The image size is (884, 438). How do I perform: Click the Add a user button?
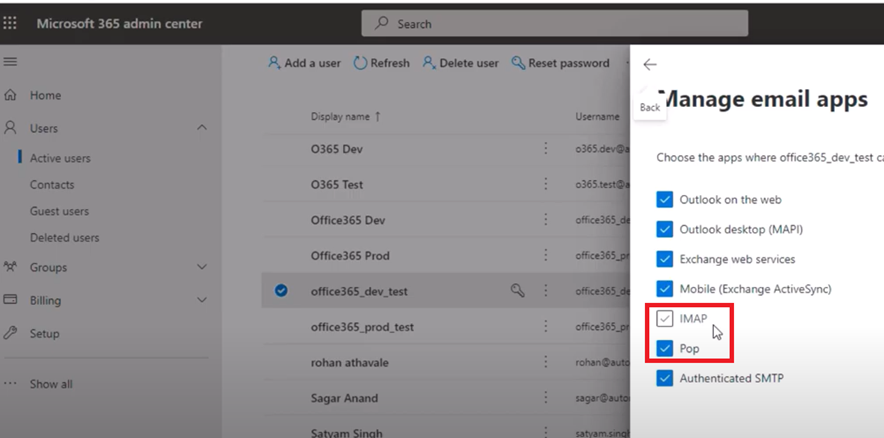(x=304, y=63)
